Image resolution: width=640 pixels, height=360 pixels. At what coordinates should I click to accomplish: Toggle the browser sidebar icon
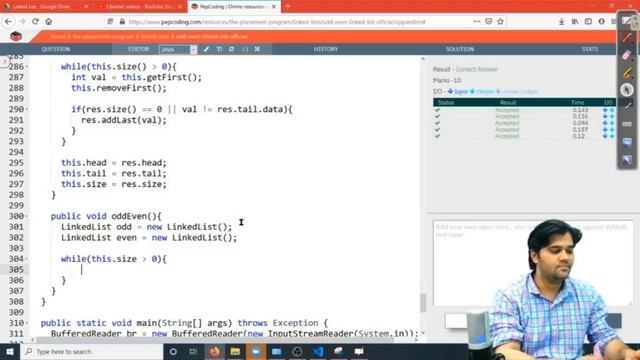tap(588, 22)
